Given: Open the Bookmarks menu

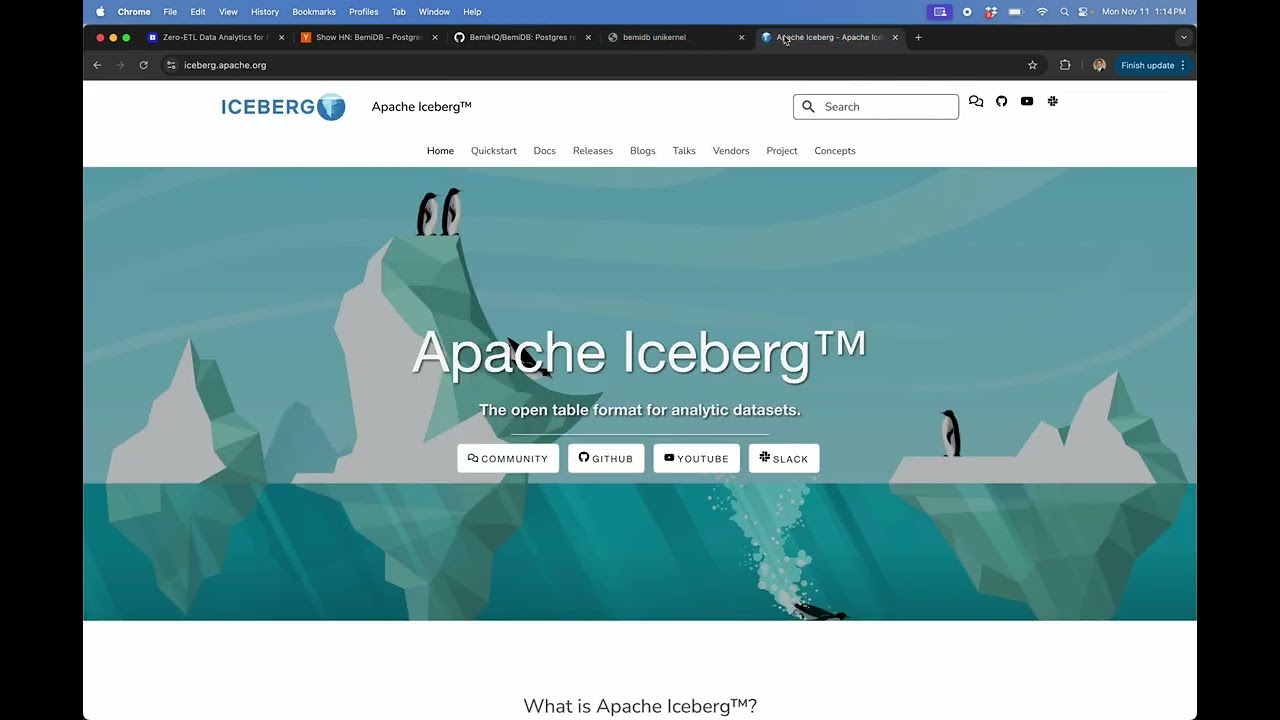Looking at the screenshot, I should coord(314,12).
